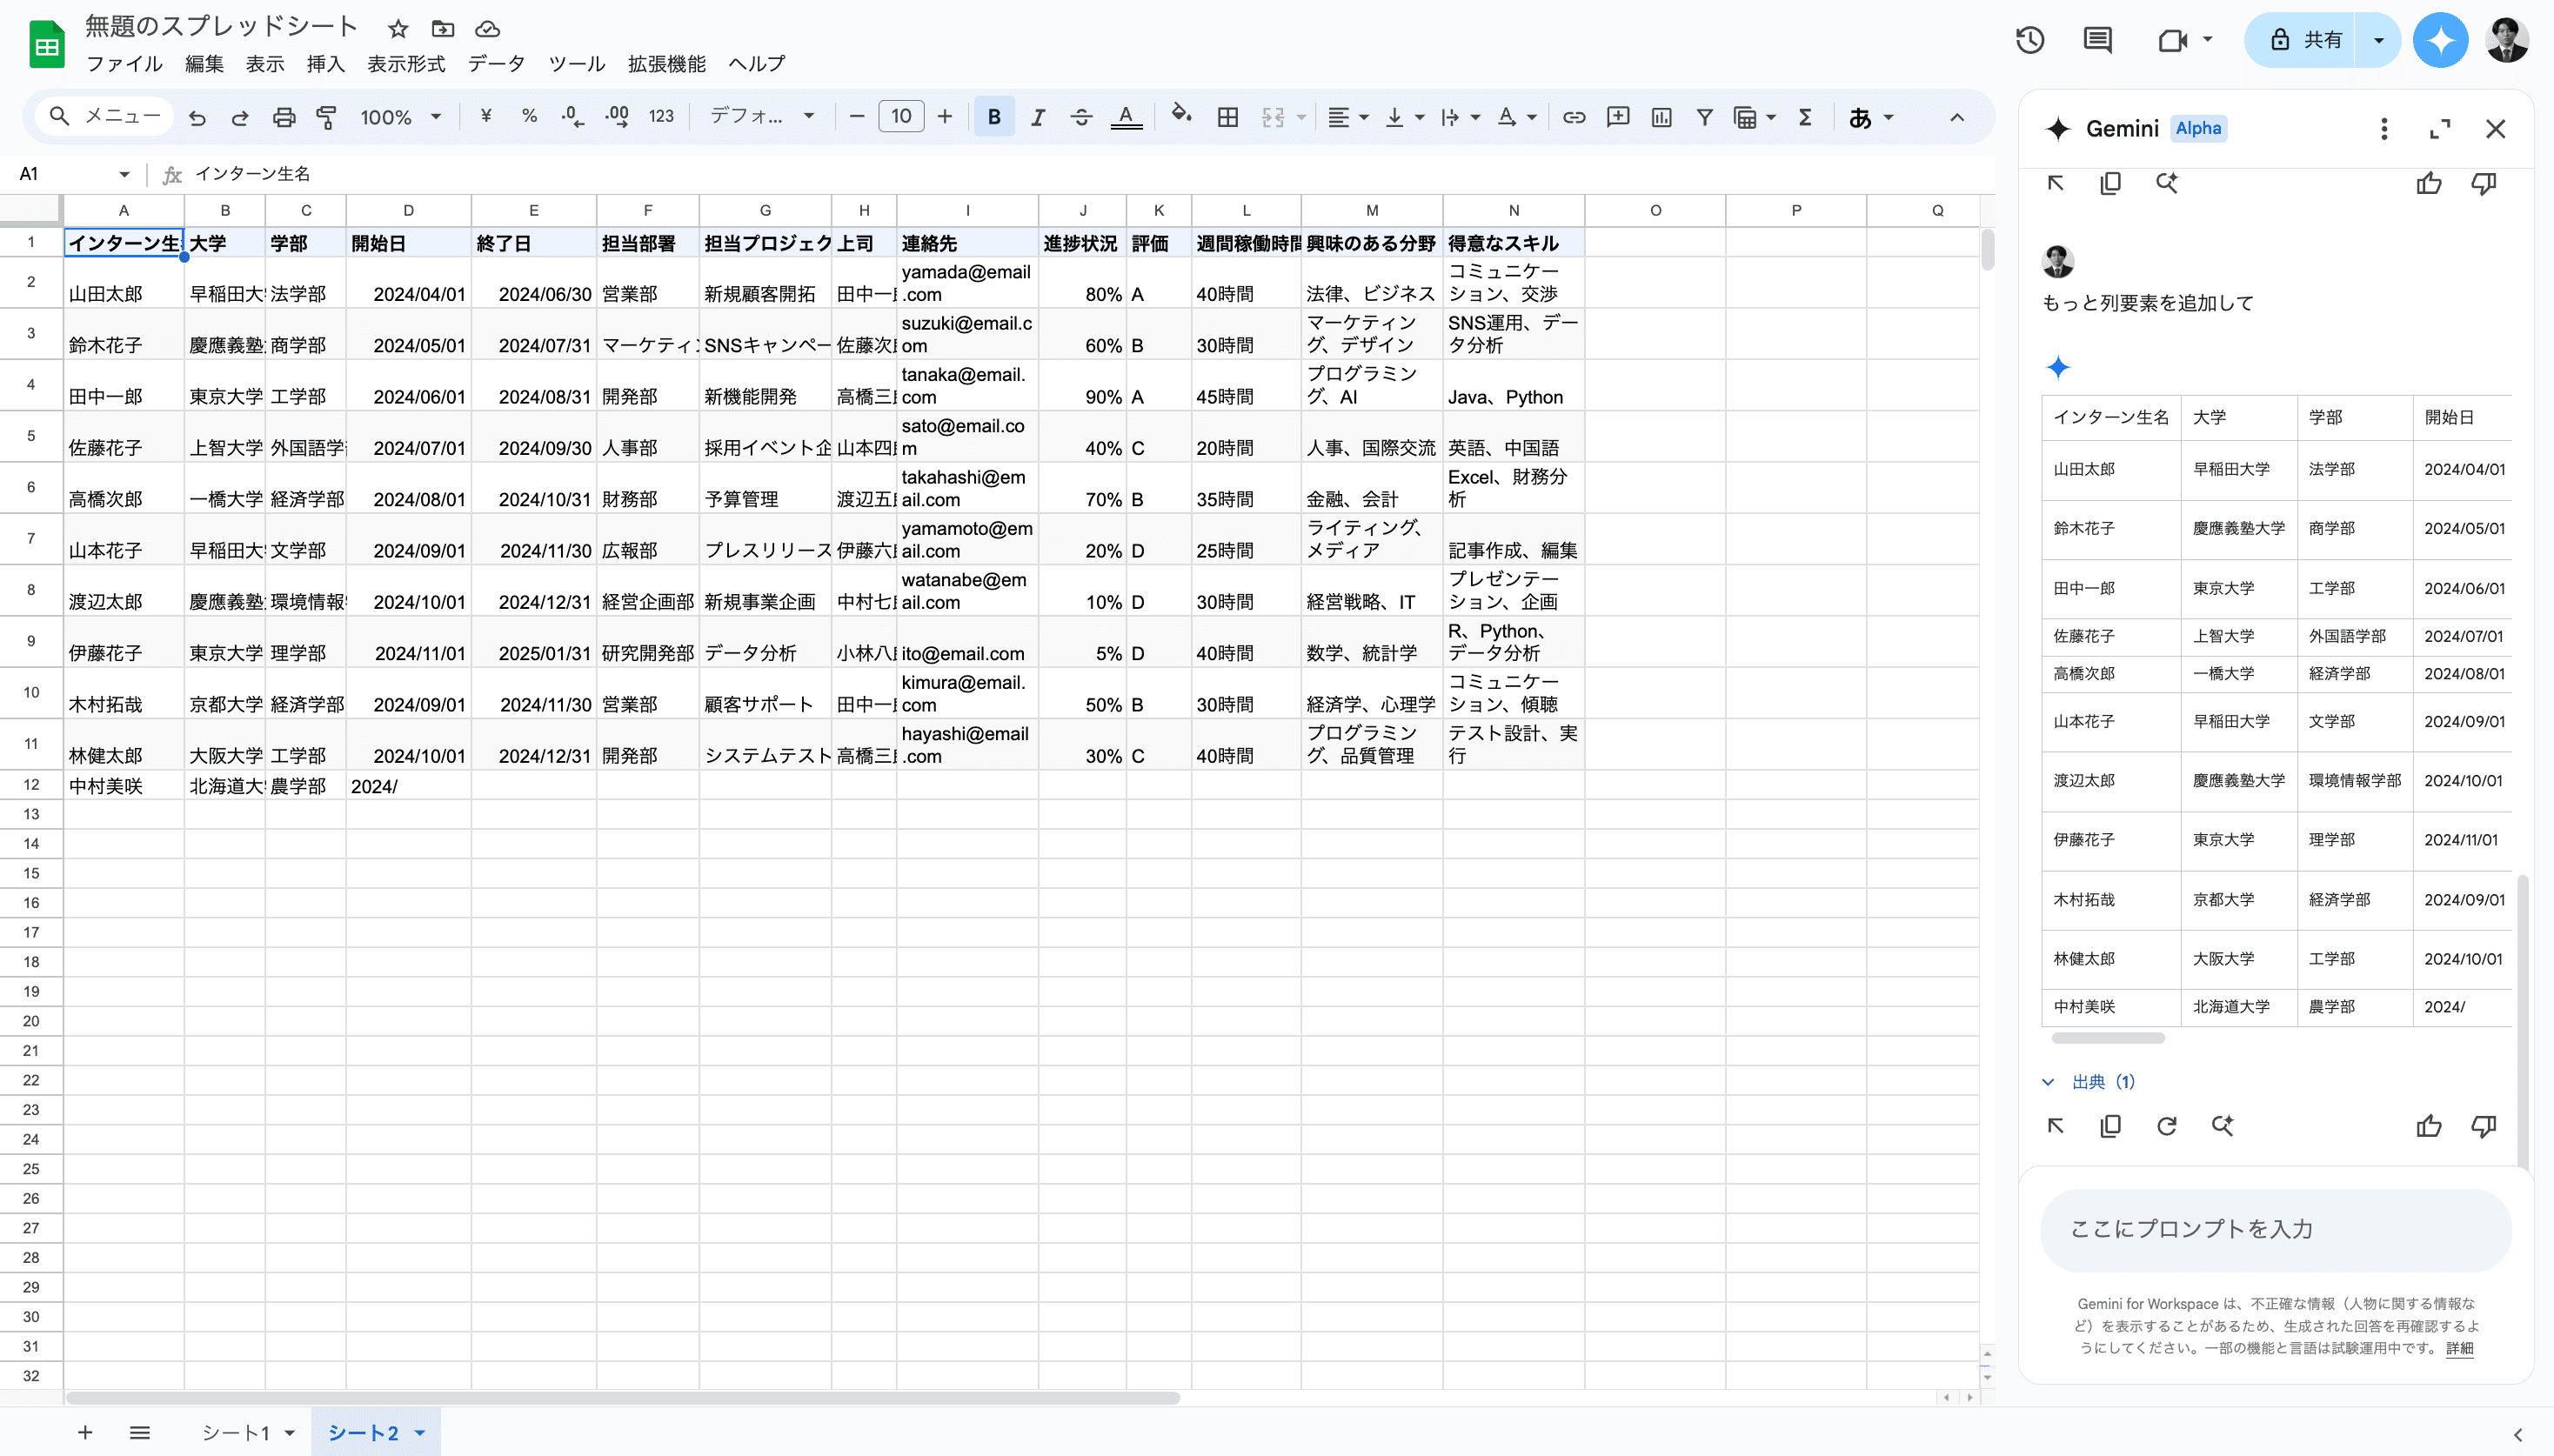Click the functions sigma icon
Viewport: 2554px width, 1456px height.
point(1805,117)
